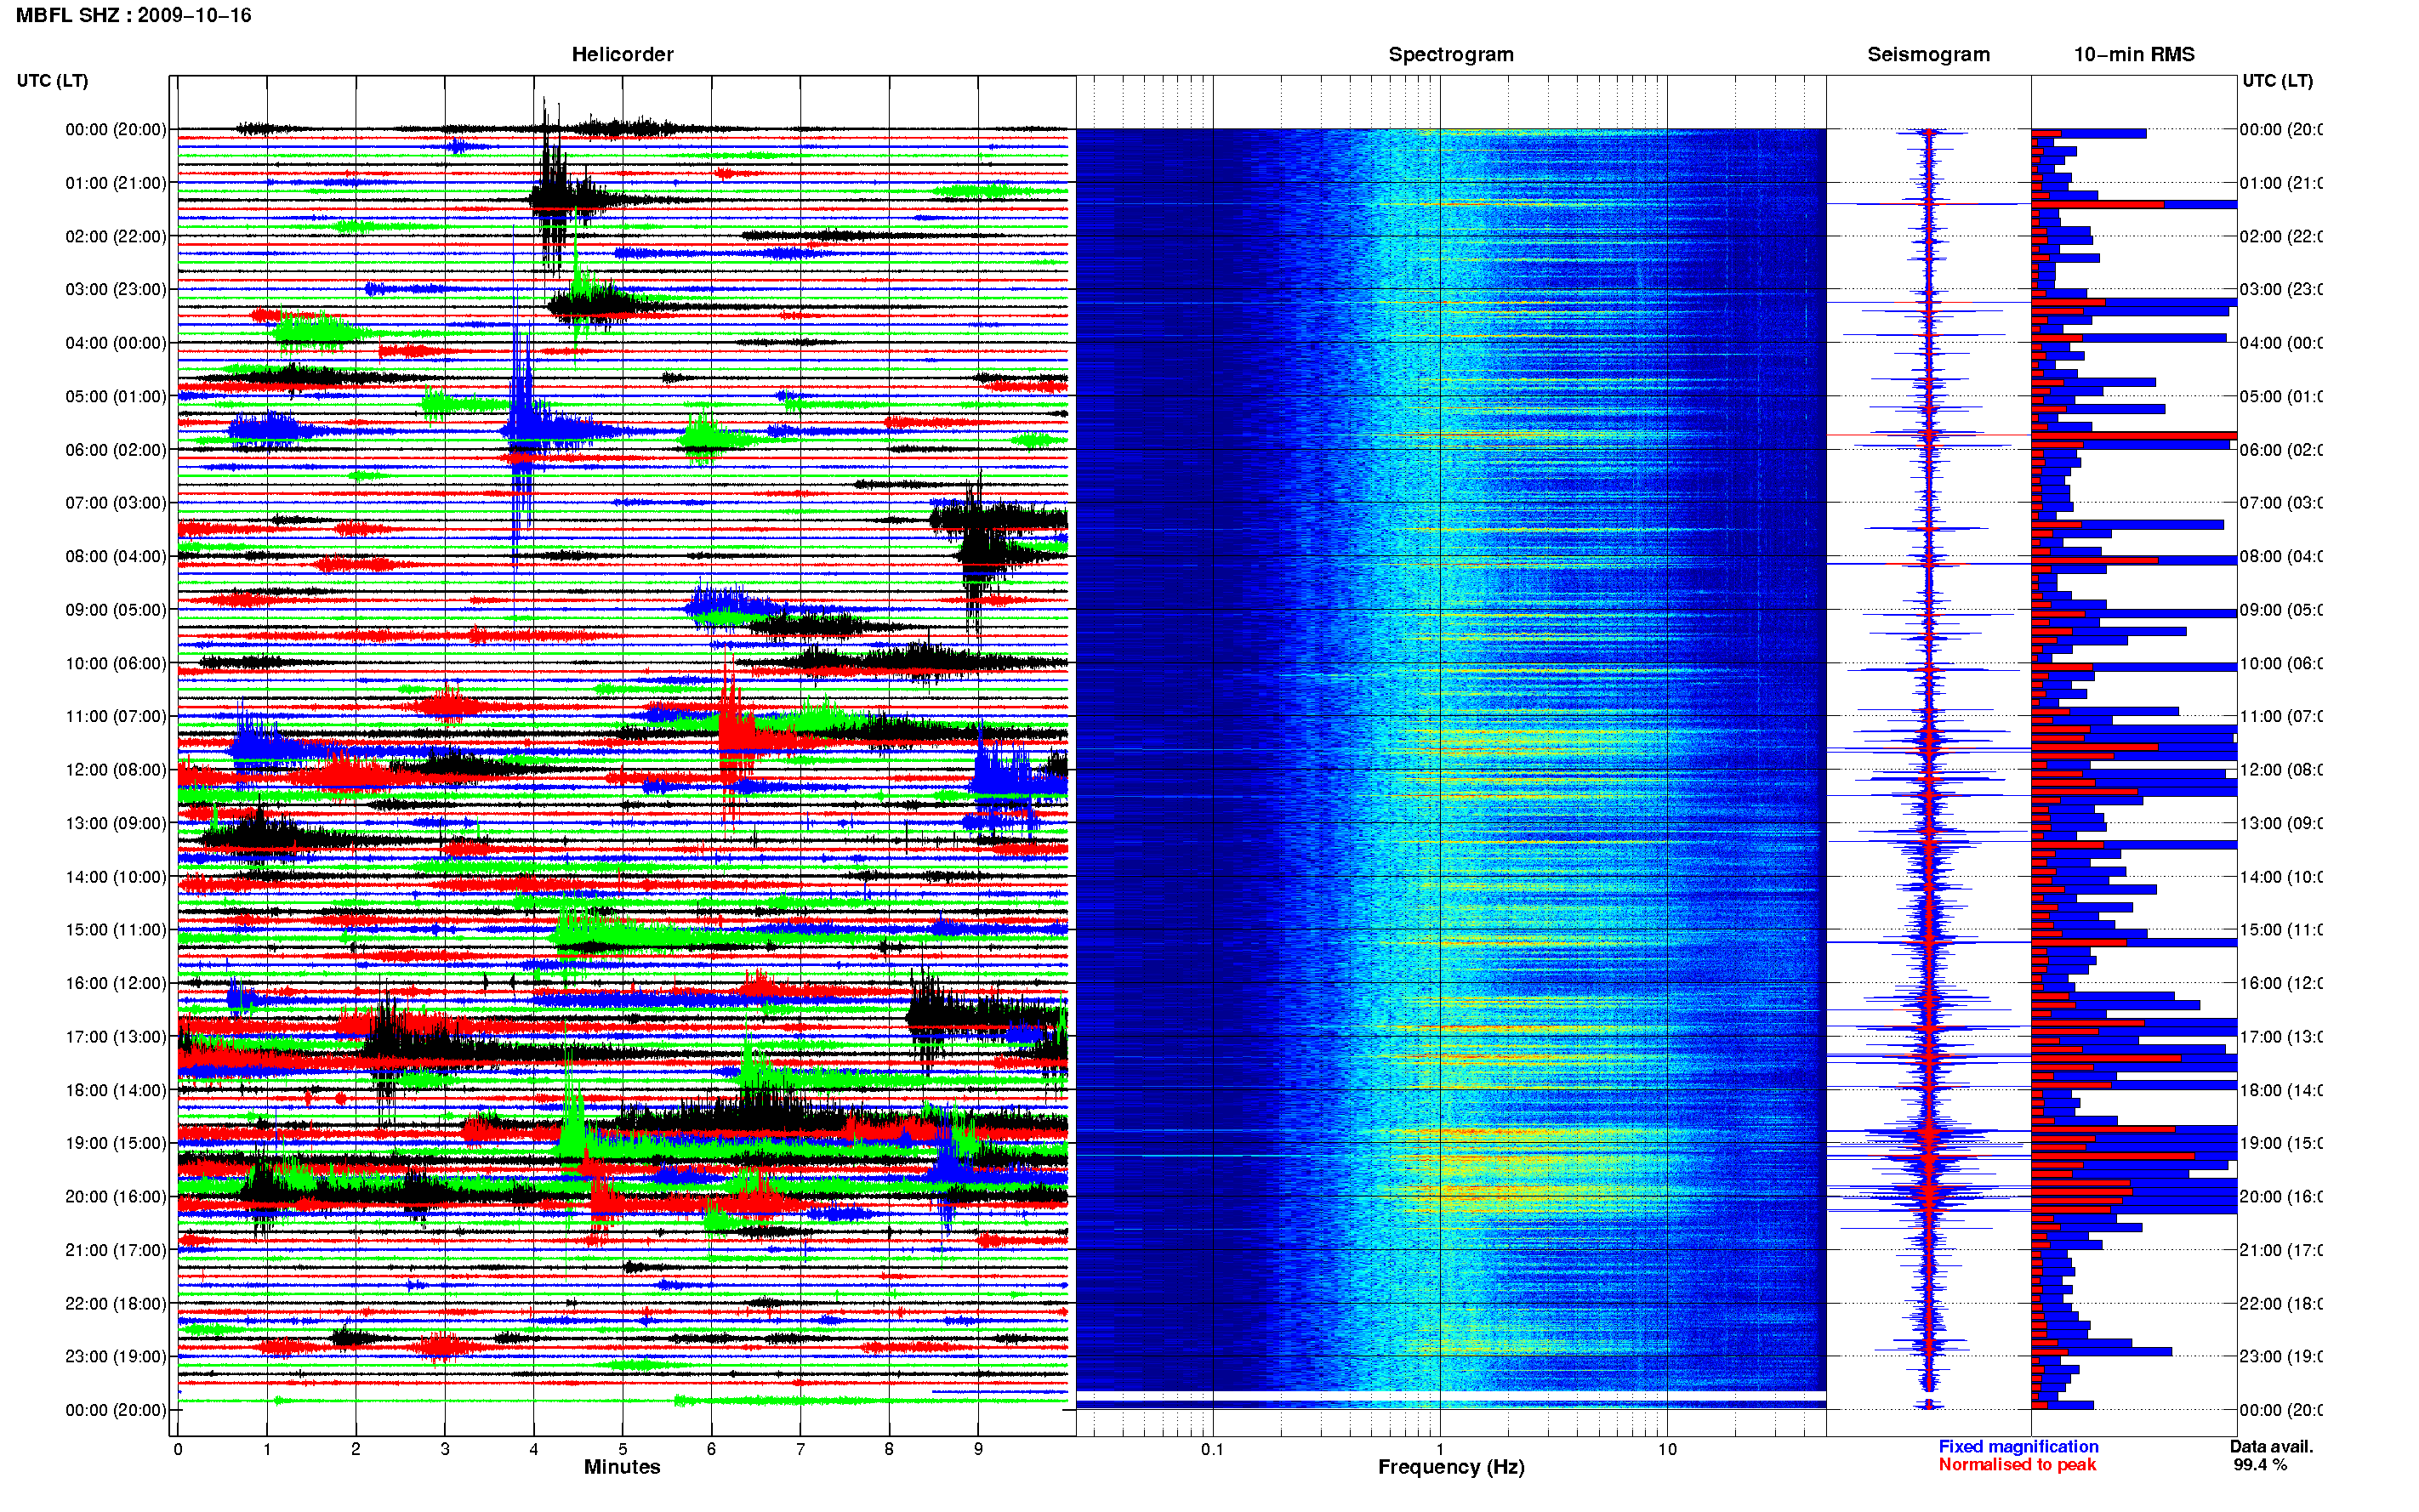Click the blue 'Fixed magnification' legend text
The image size is (2419, 1512).
(2018, 1446)
